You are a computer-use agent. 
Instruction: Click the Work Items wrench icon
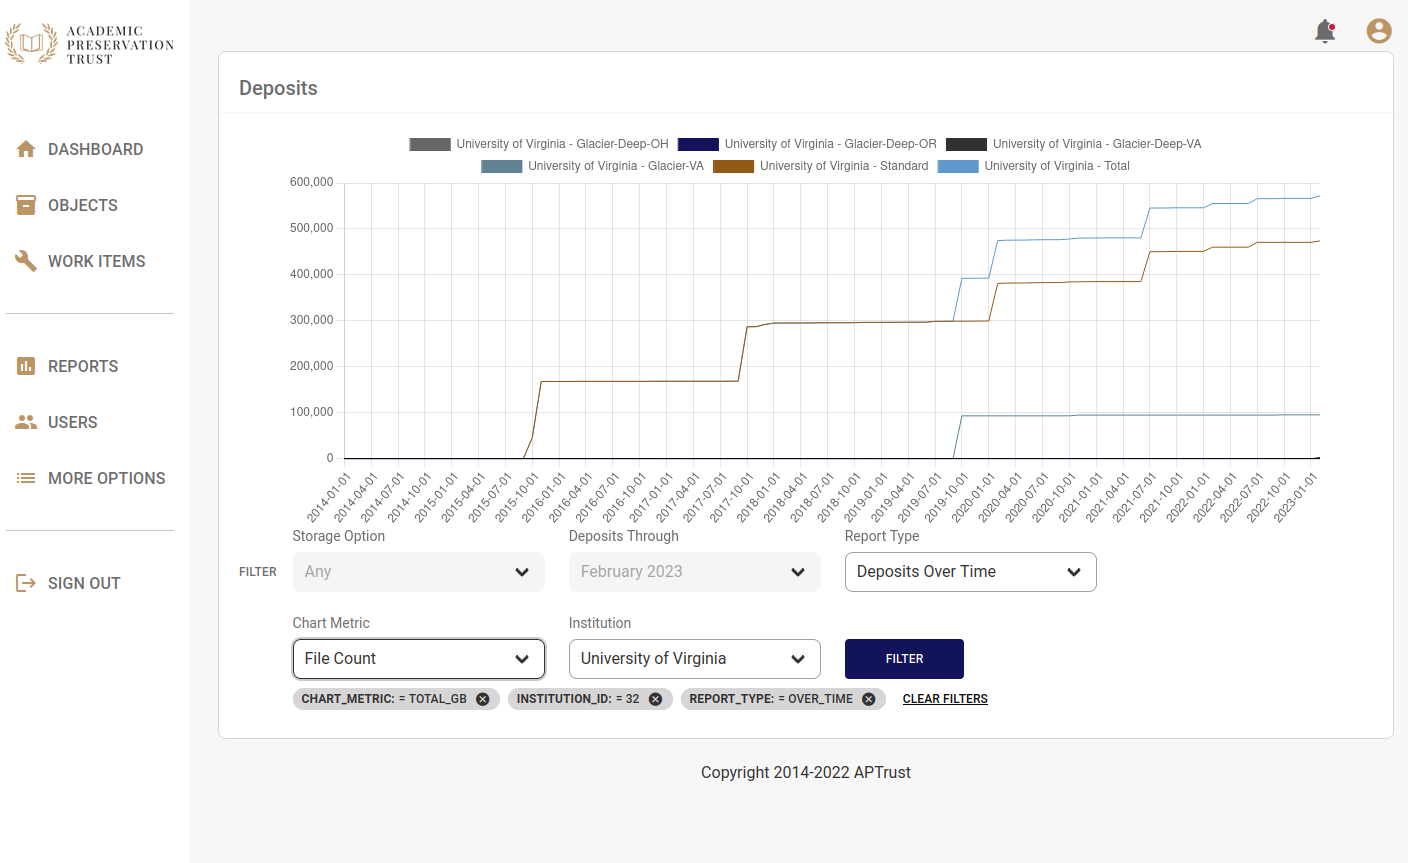click(26, 261)
